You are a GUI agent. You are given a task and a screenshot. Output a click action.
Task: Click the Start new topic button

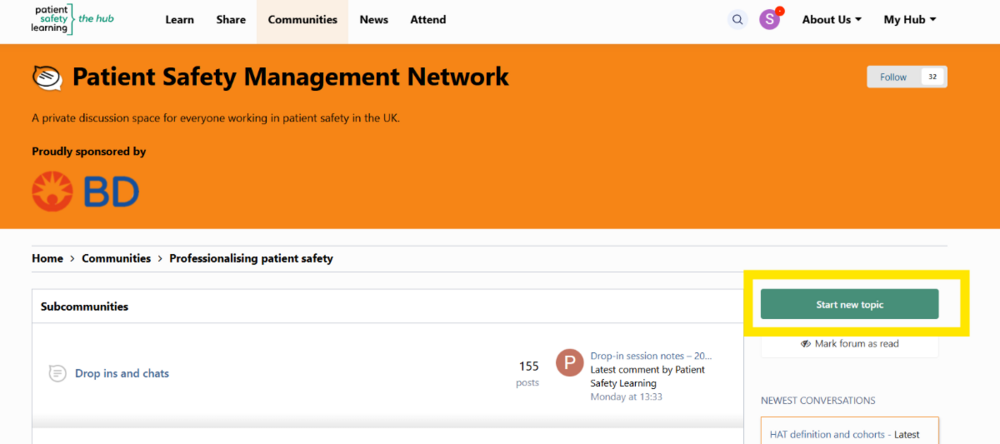point(849,304)
